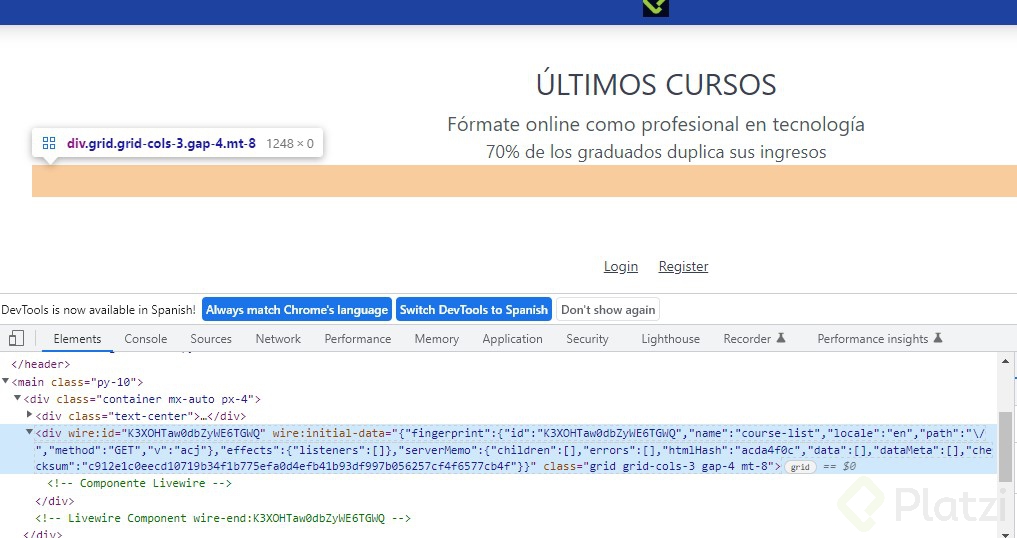
Task: Click the 70% de los graduados text
Action: coord(656,152)
